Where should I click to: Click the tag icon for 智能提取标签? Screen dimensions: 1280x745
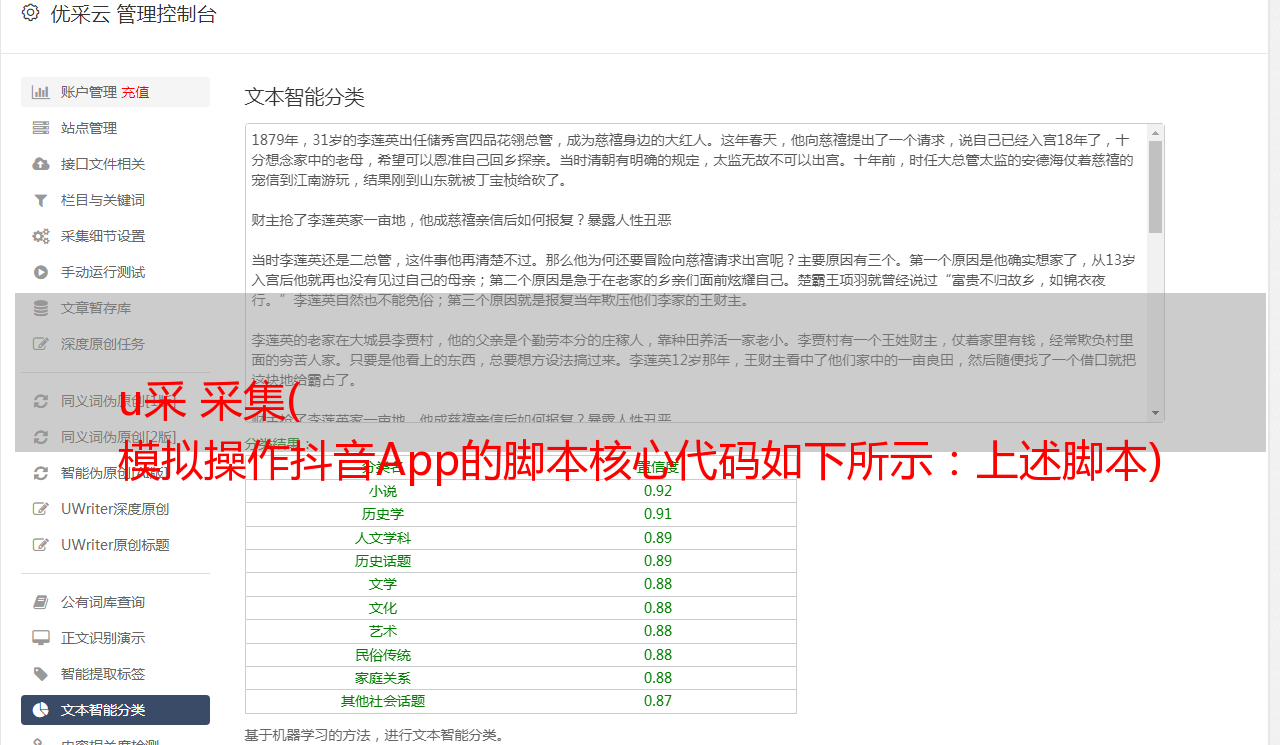tap(41, 674)
